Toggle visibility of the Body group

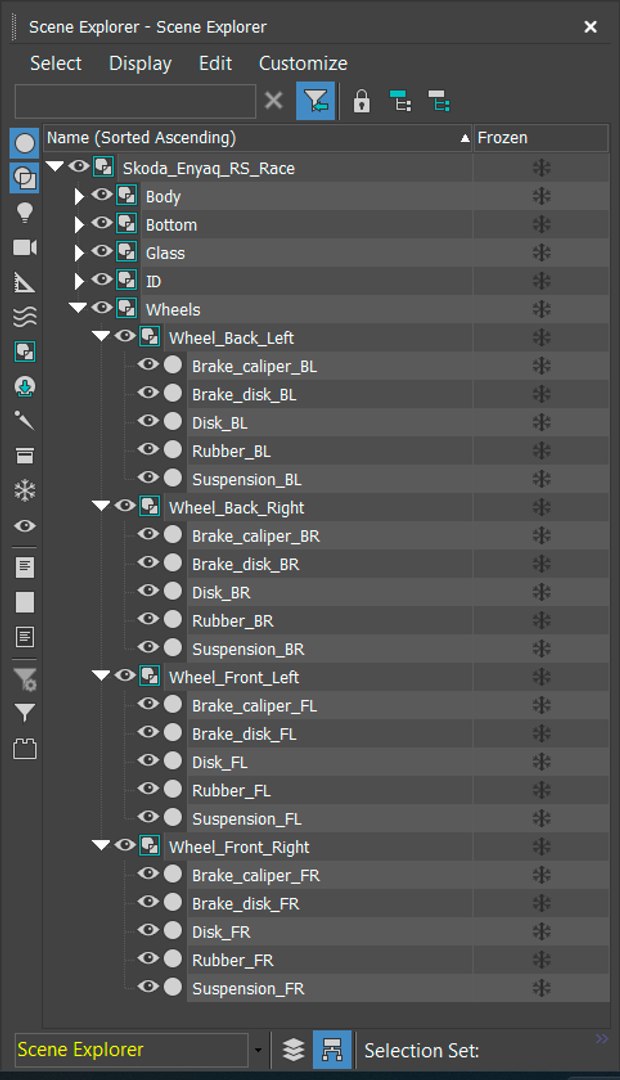click(102, 194)
